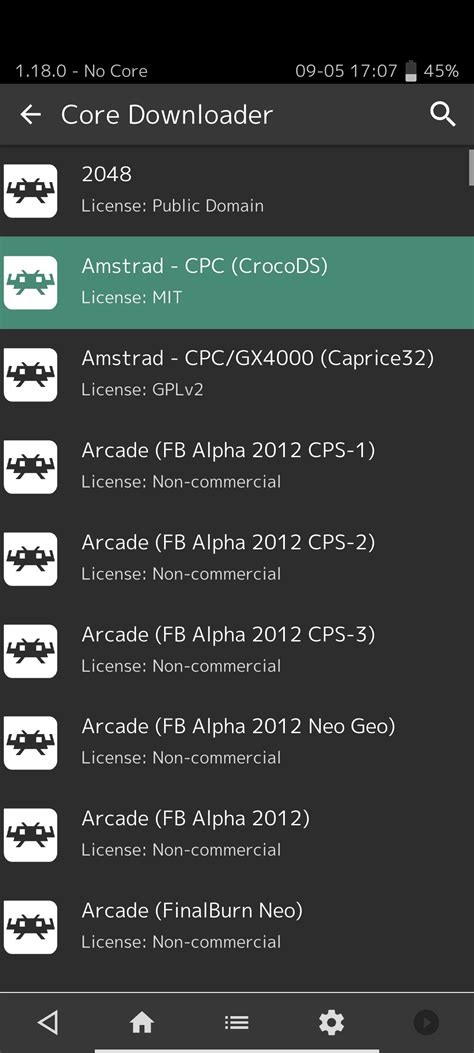Open the Home tab in bottom bar
The width and height of the screenshot is (474, 1053).
[142, 1022]
